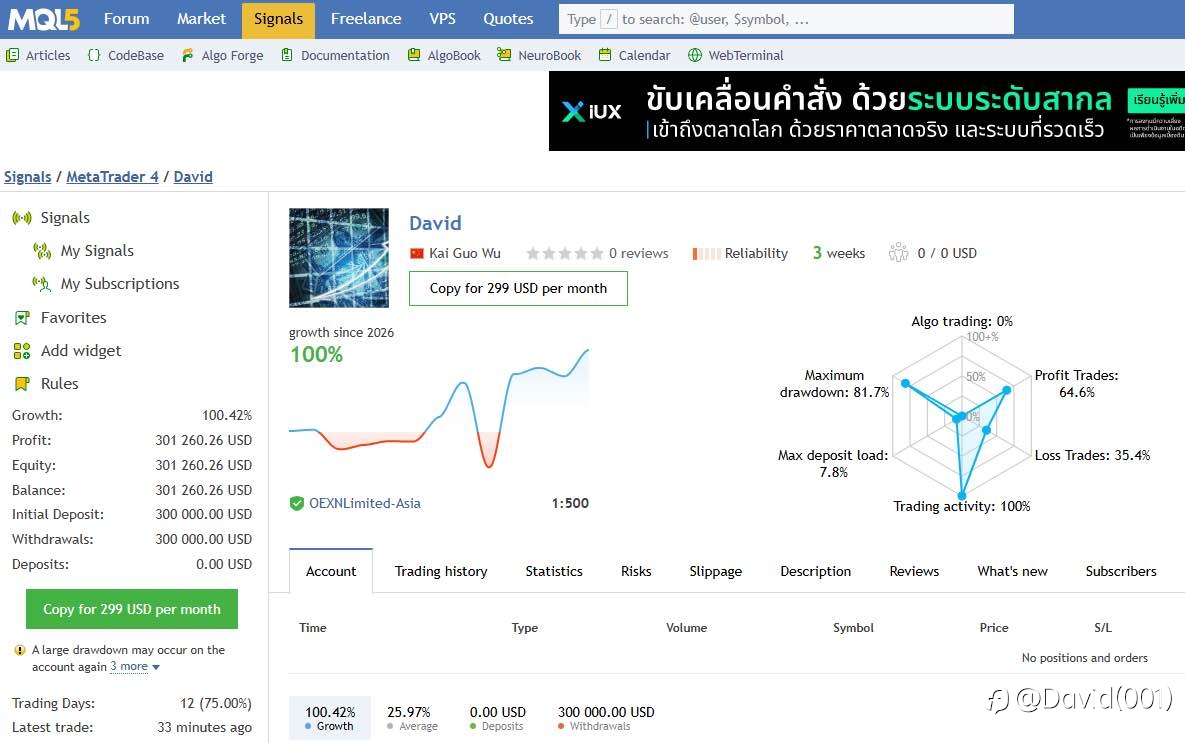Click the IUX advertisement banner
1185x743 pixels.
tap(866, 111)
